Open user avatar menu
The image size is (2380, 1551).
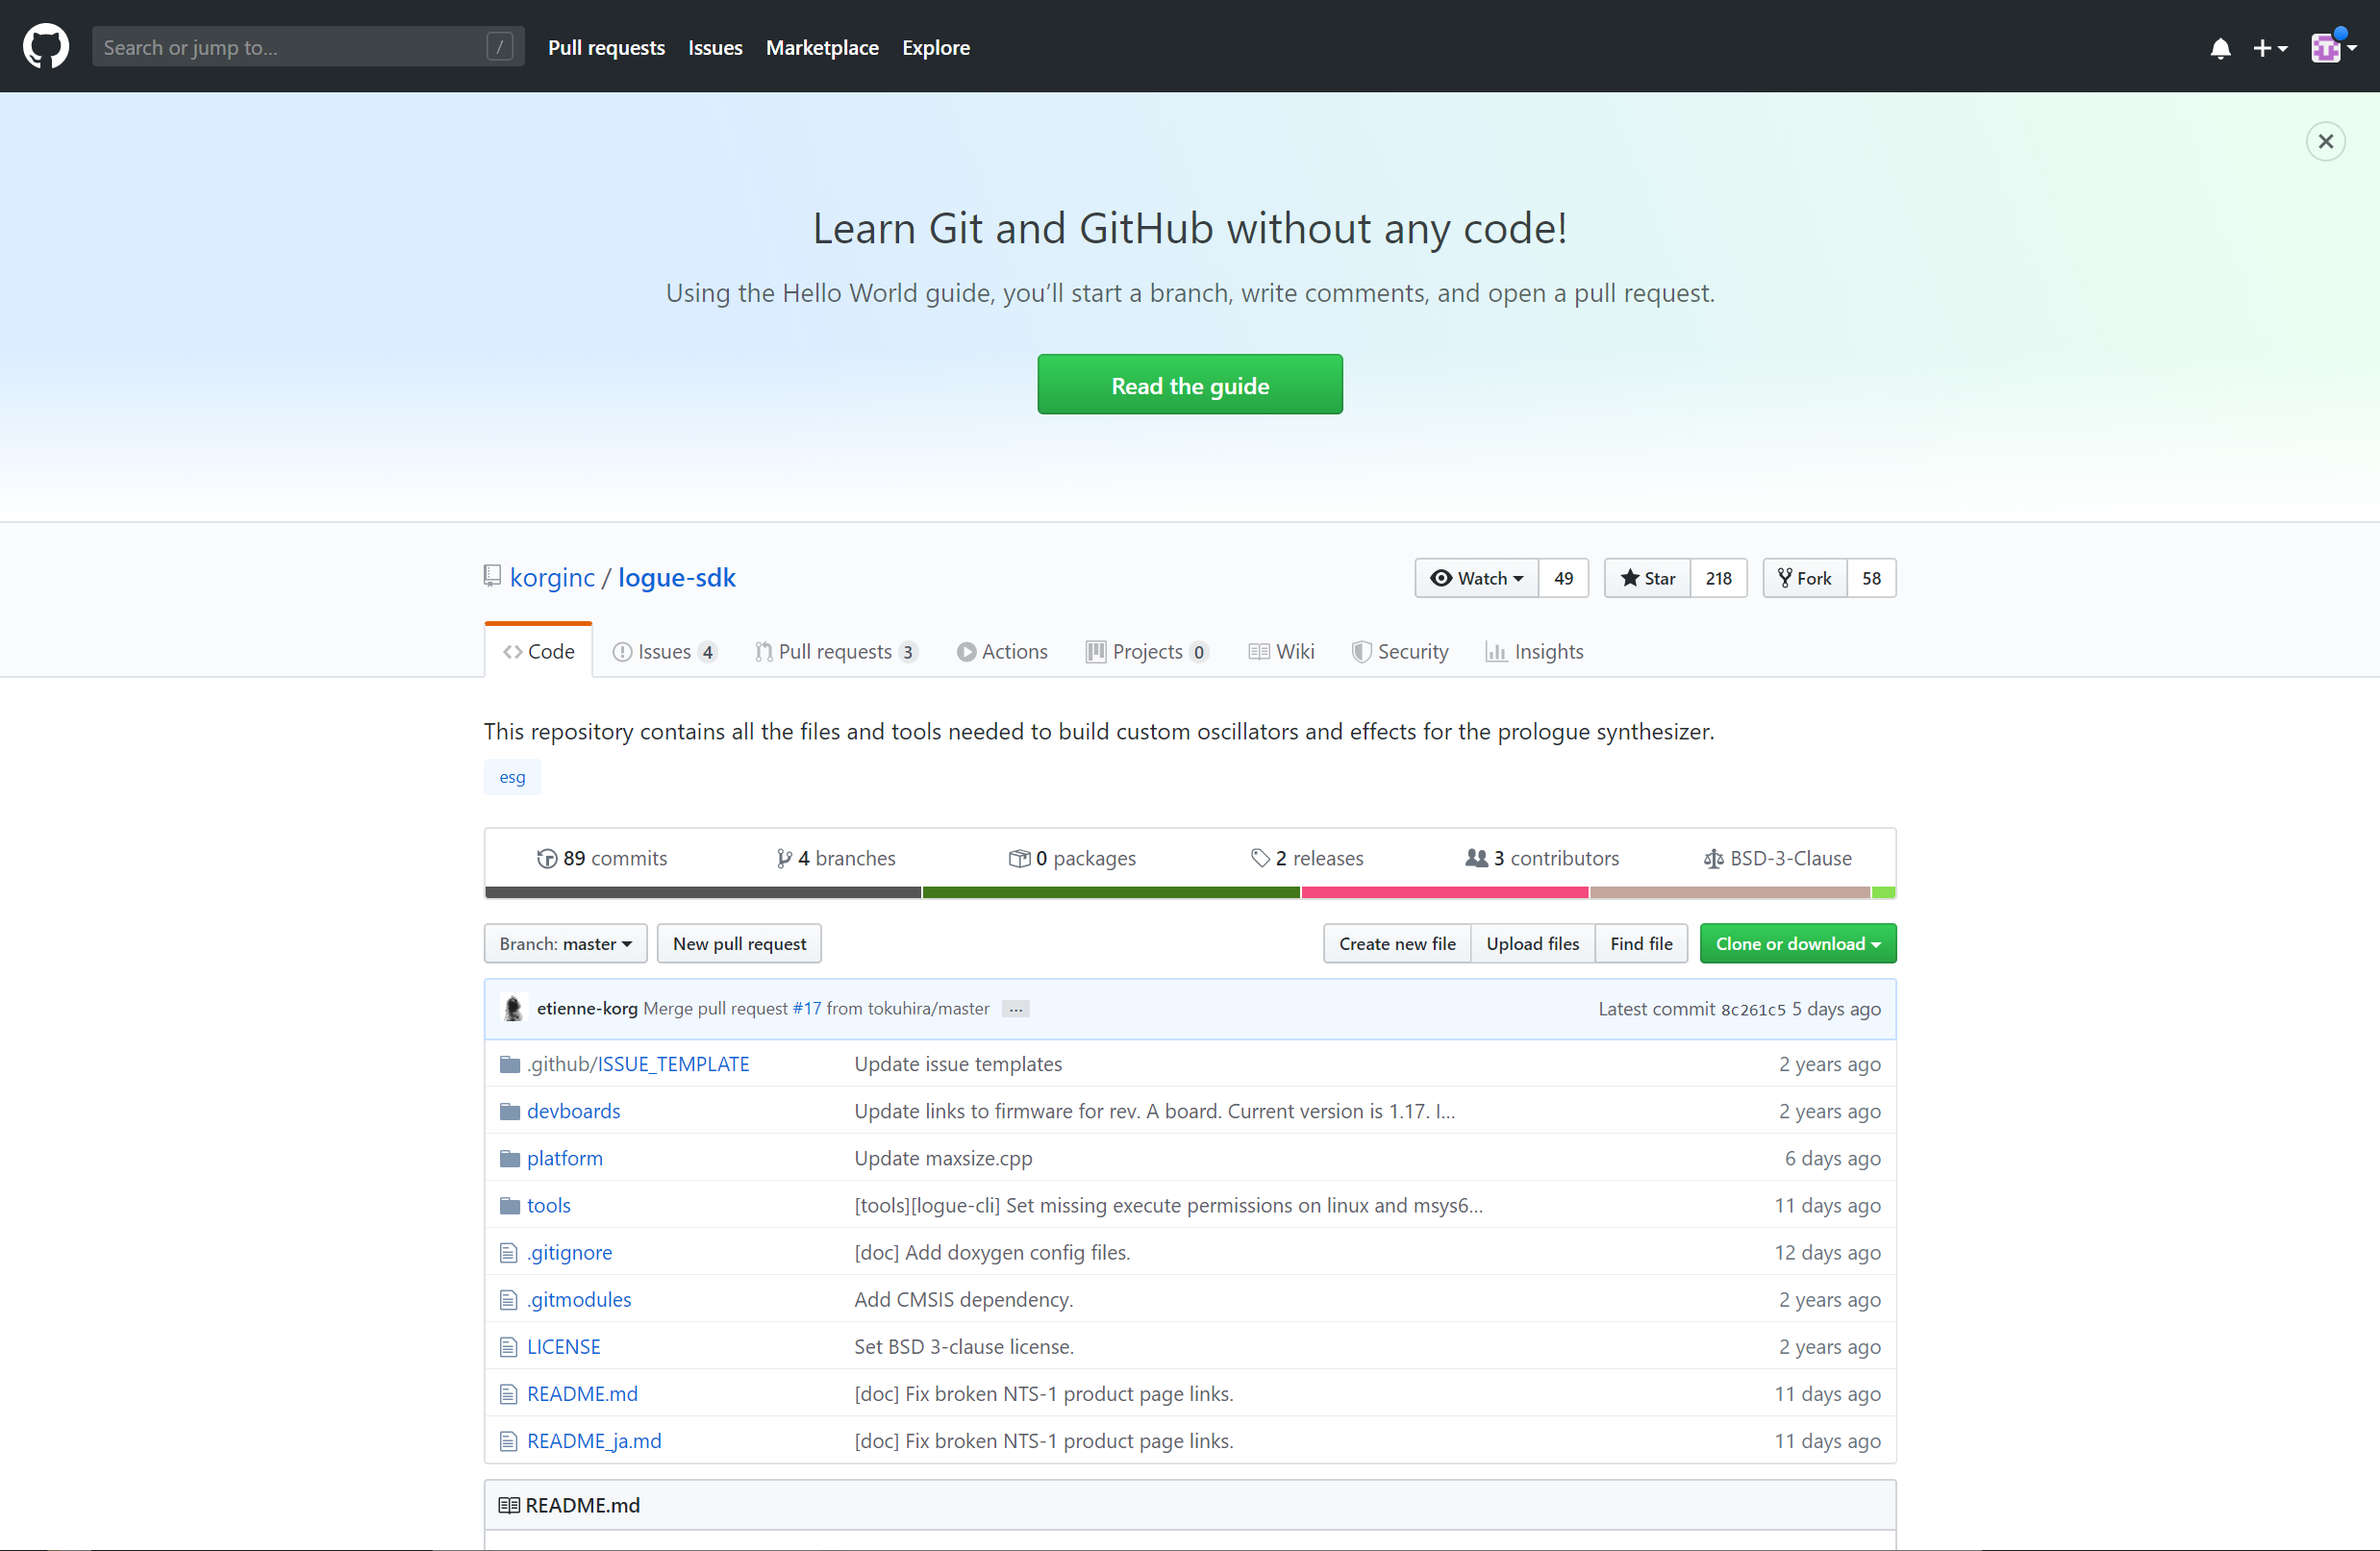coord(2334,48)
